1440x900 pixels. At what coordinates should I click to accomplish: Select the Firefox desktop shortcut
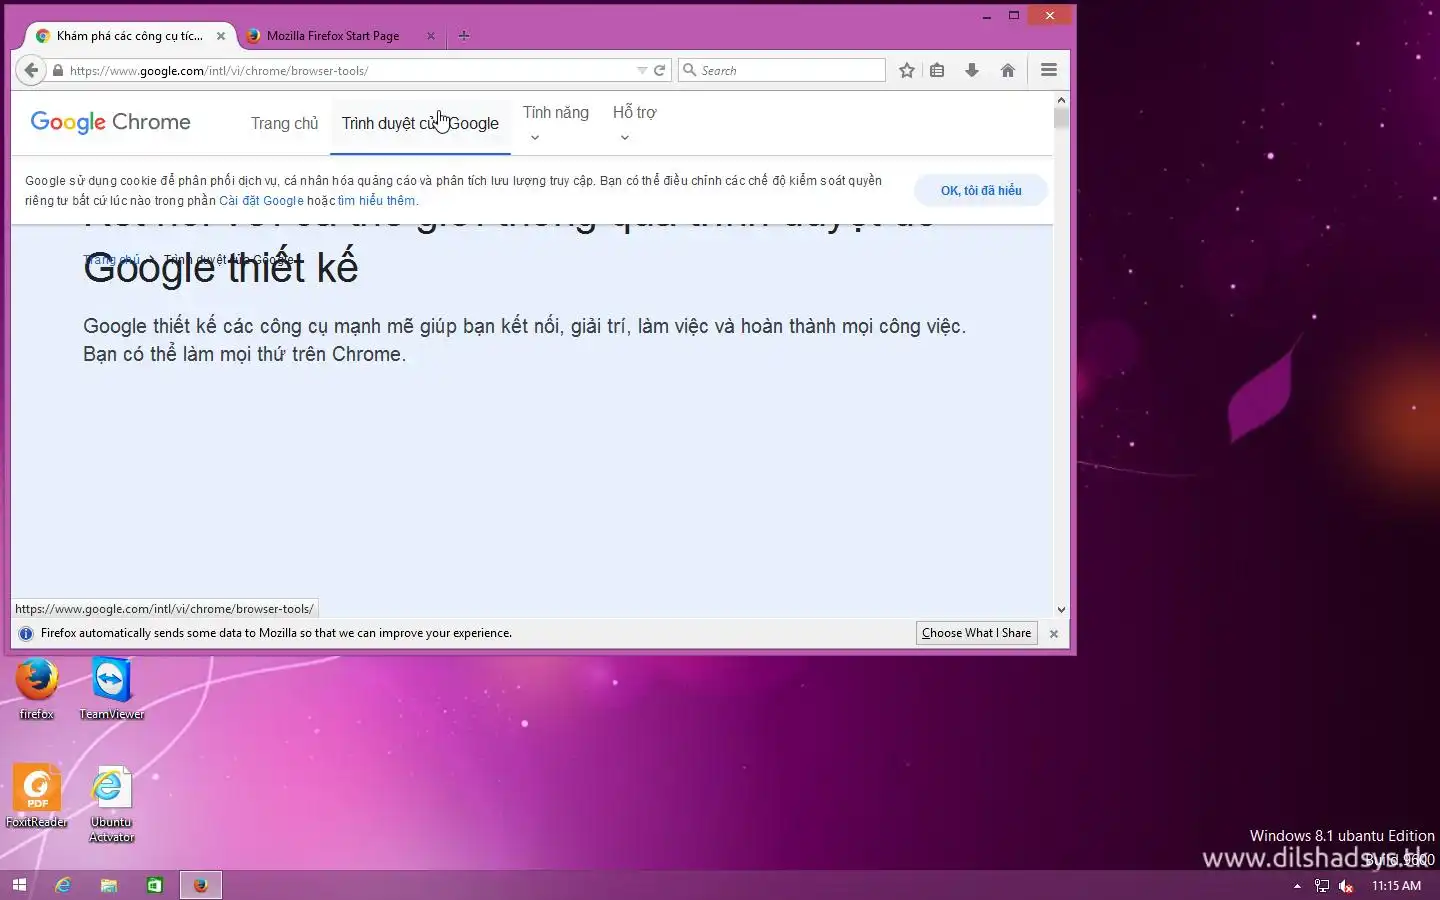(37, 688)
